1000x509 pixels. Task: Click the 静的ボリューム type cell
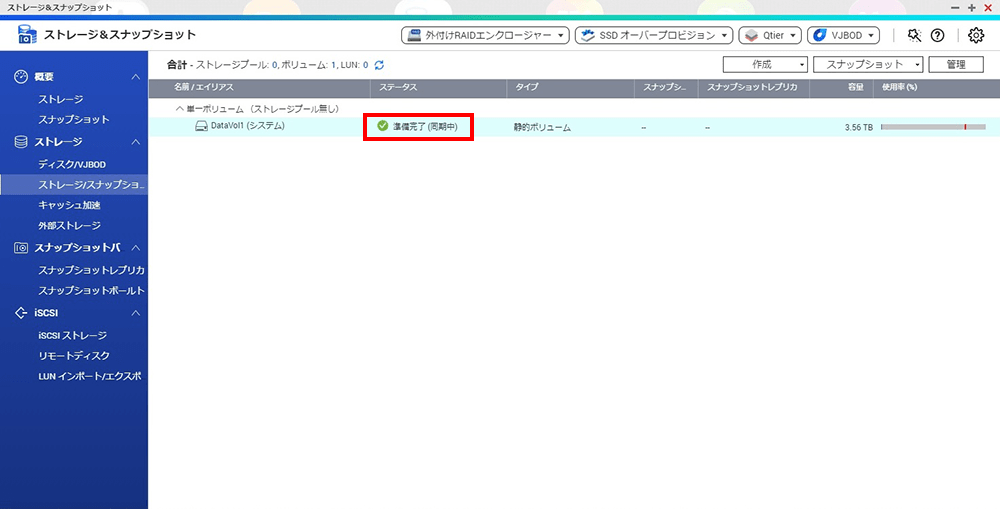(543, 128)
